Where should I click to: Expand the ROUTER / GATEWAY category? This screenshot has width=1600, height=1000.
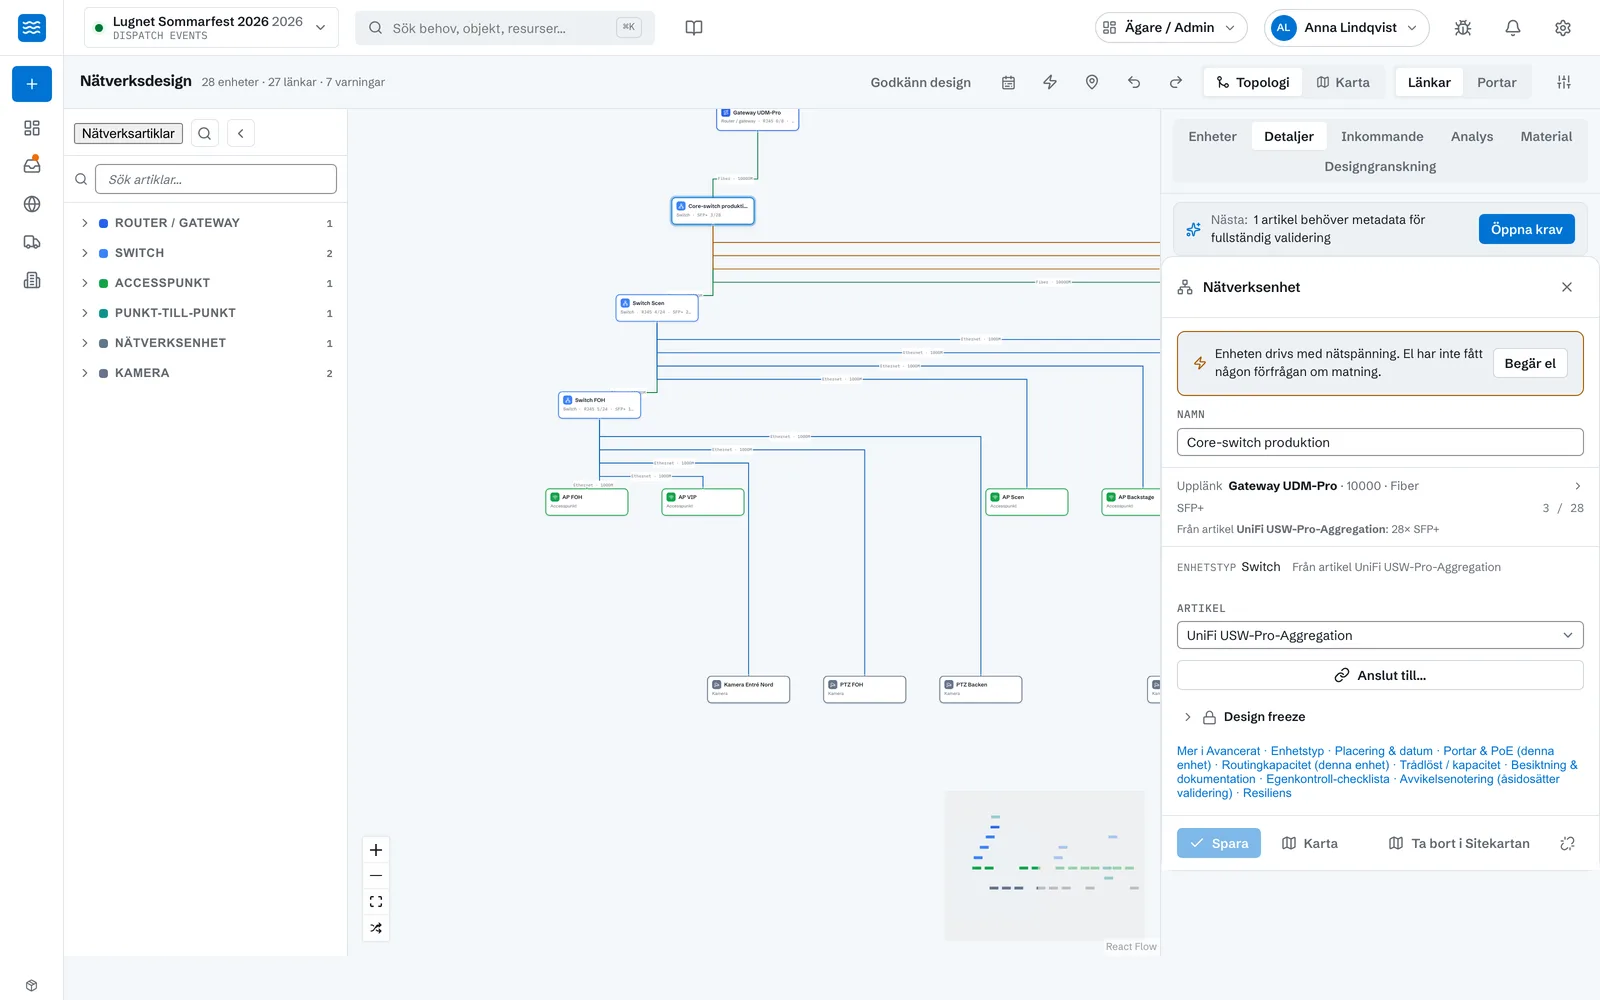207,223
